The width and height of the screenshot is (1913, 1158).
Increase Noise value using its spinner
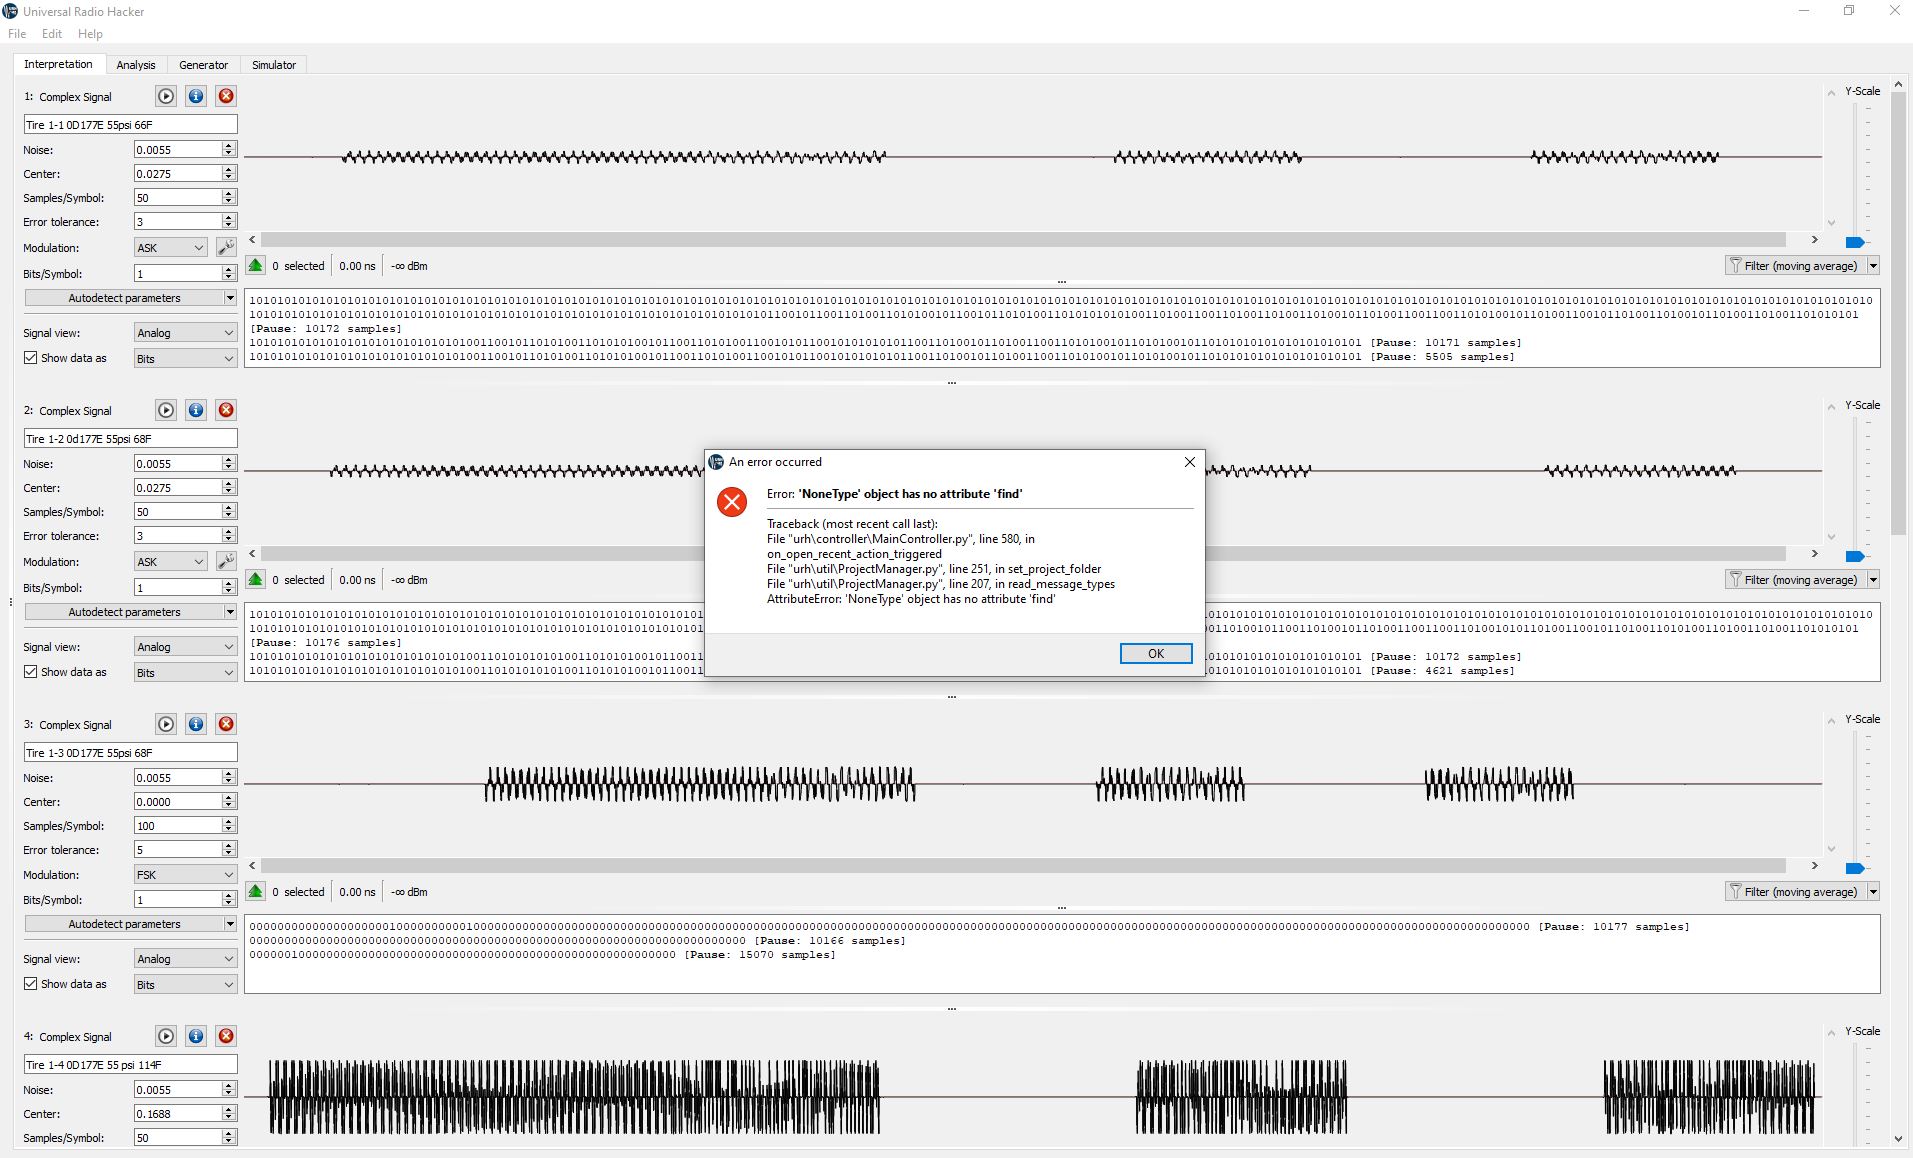[x=229, y=145]
